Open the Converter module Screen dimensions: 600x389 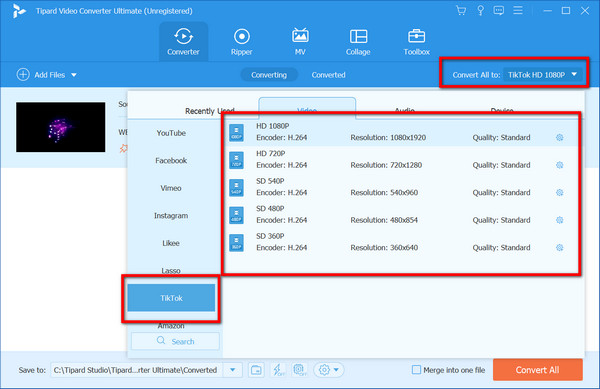tap(183, 42)
